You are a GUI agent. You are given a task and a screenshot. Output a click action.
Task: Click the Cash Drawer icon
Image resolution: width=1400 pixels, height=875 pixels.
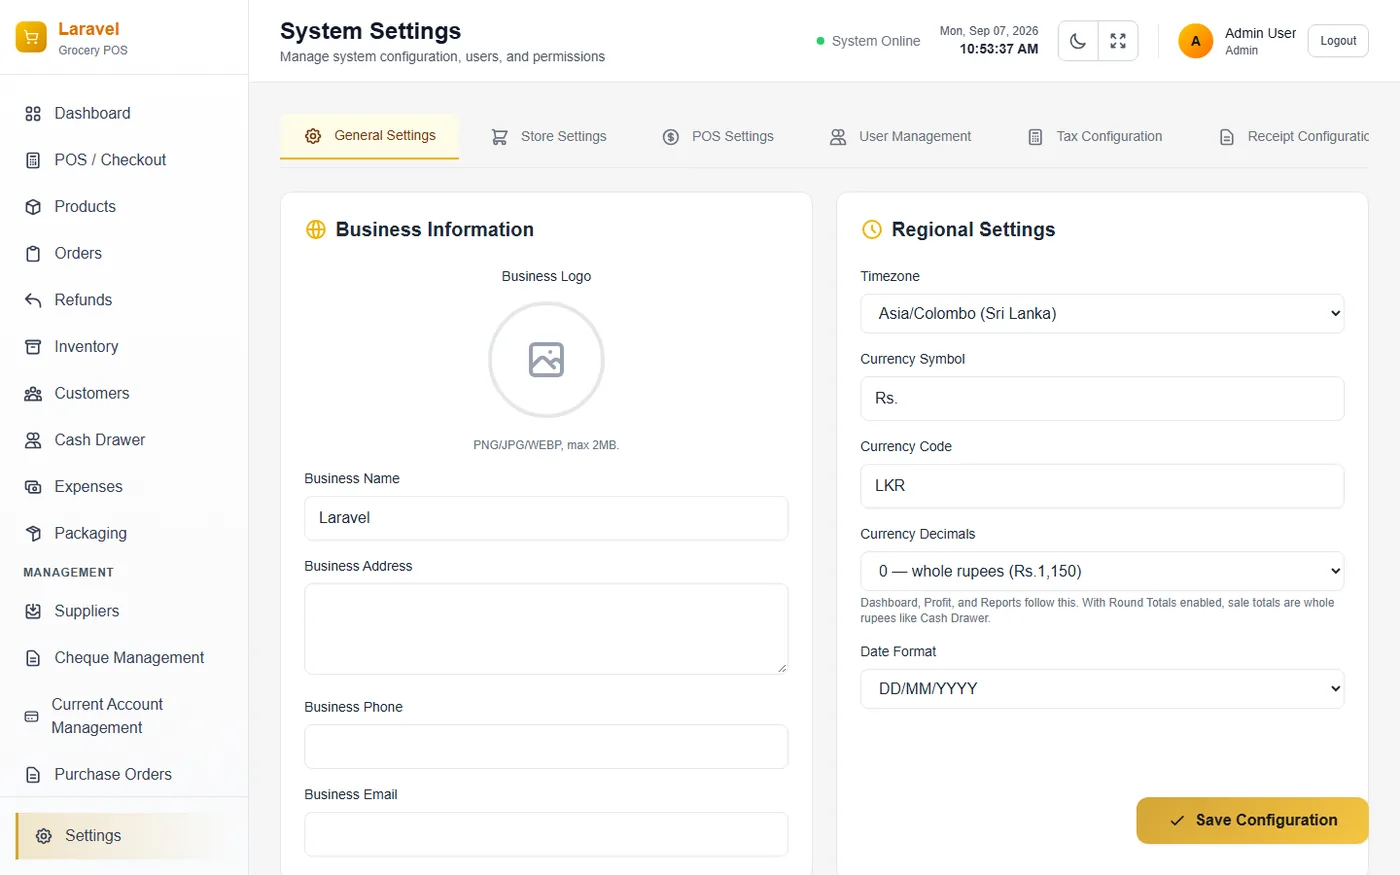click(x=33, y=440)
